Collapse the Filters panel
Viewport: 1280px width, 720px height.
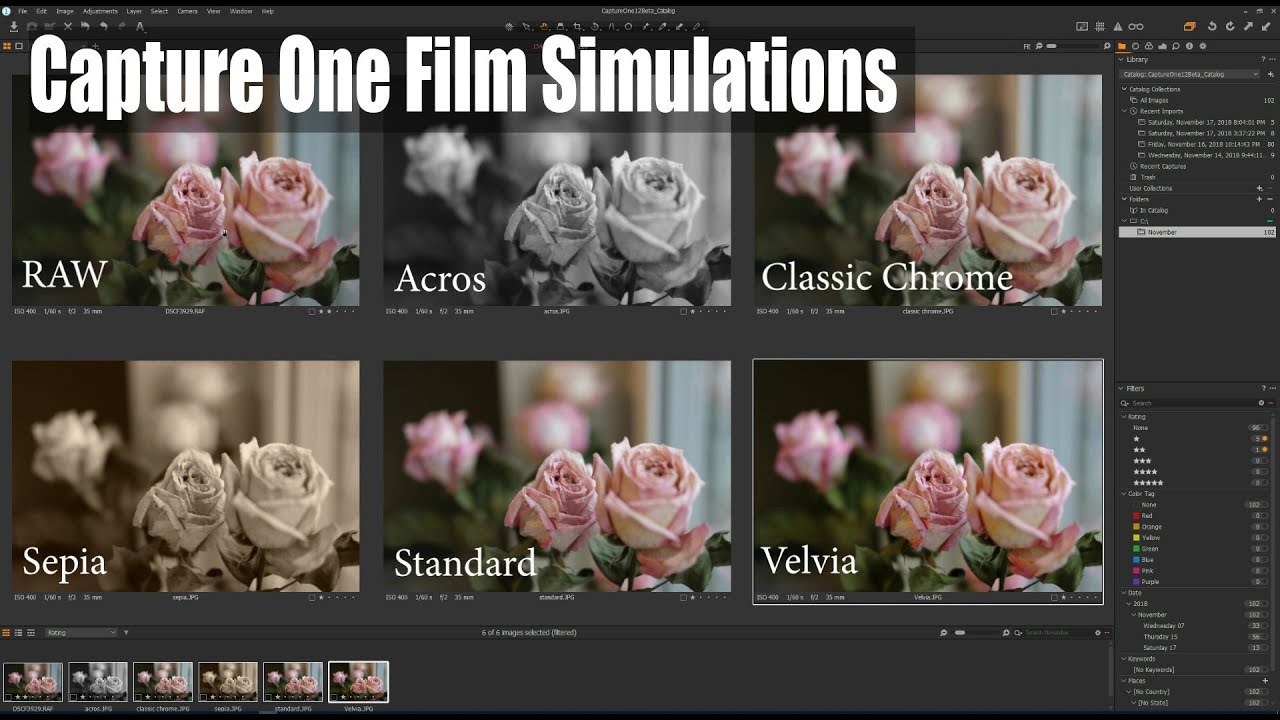tap(1122, 388)
